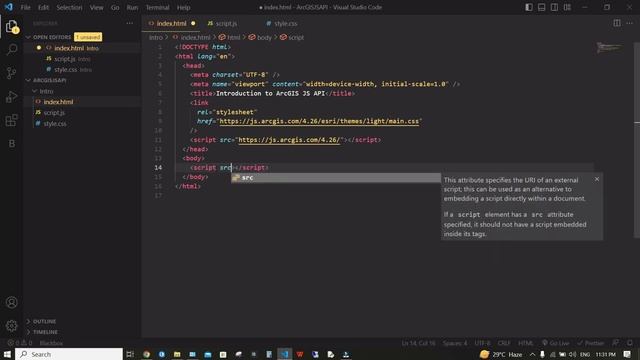Open Blackbox extension icon in activity bar
Image resolution: width=640 pixels, height=360 pixels.
coord(11,144)
